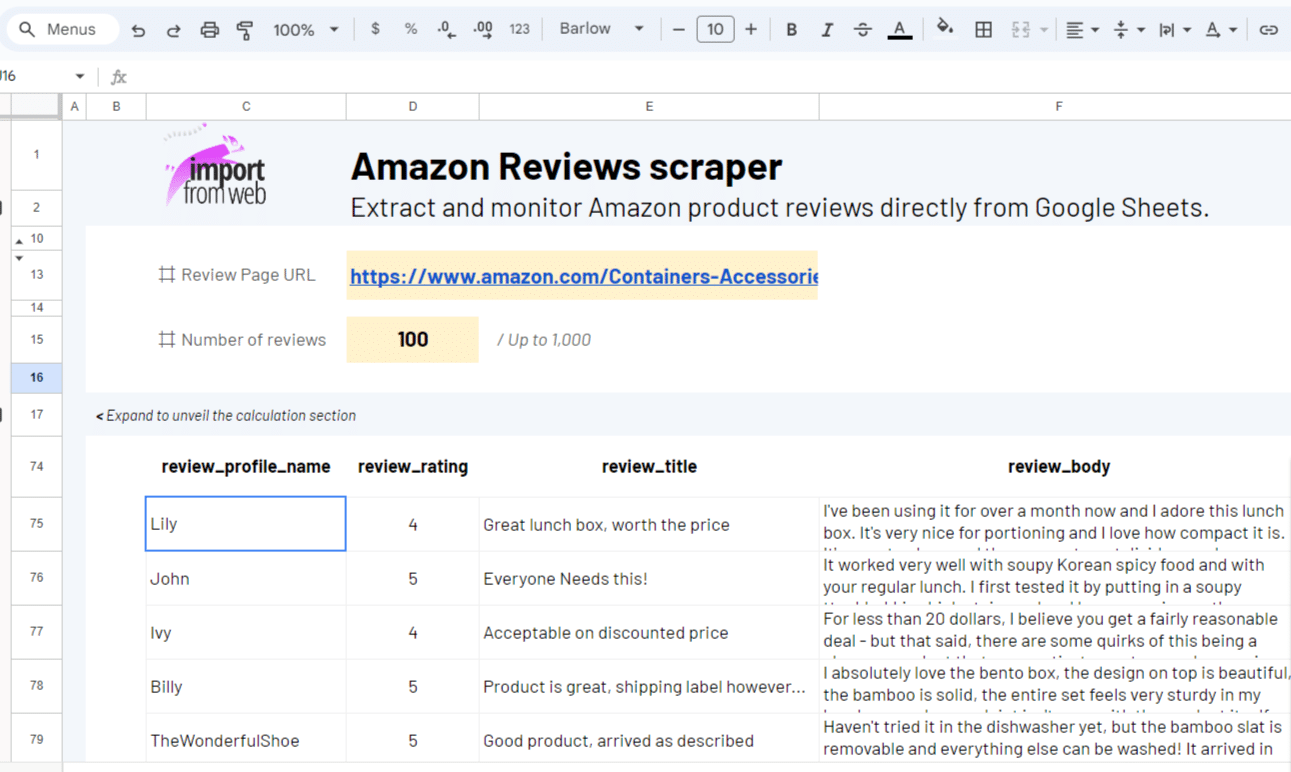Open the 123 number format menu
1291x772 pixels.
tap(519, 29)
